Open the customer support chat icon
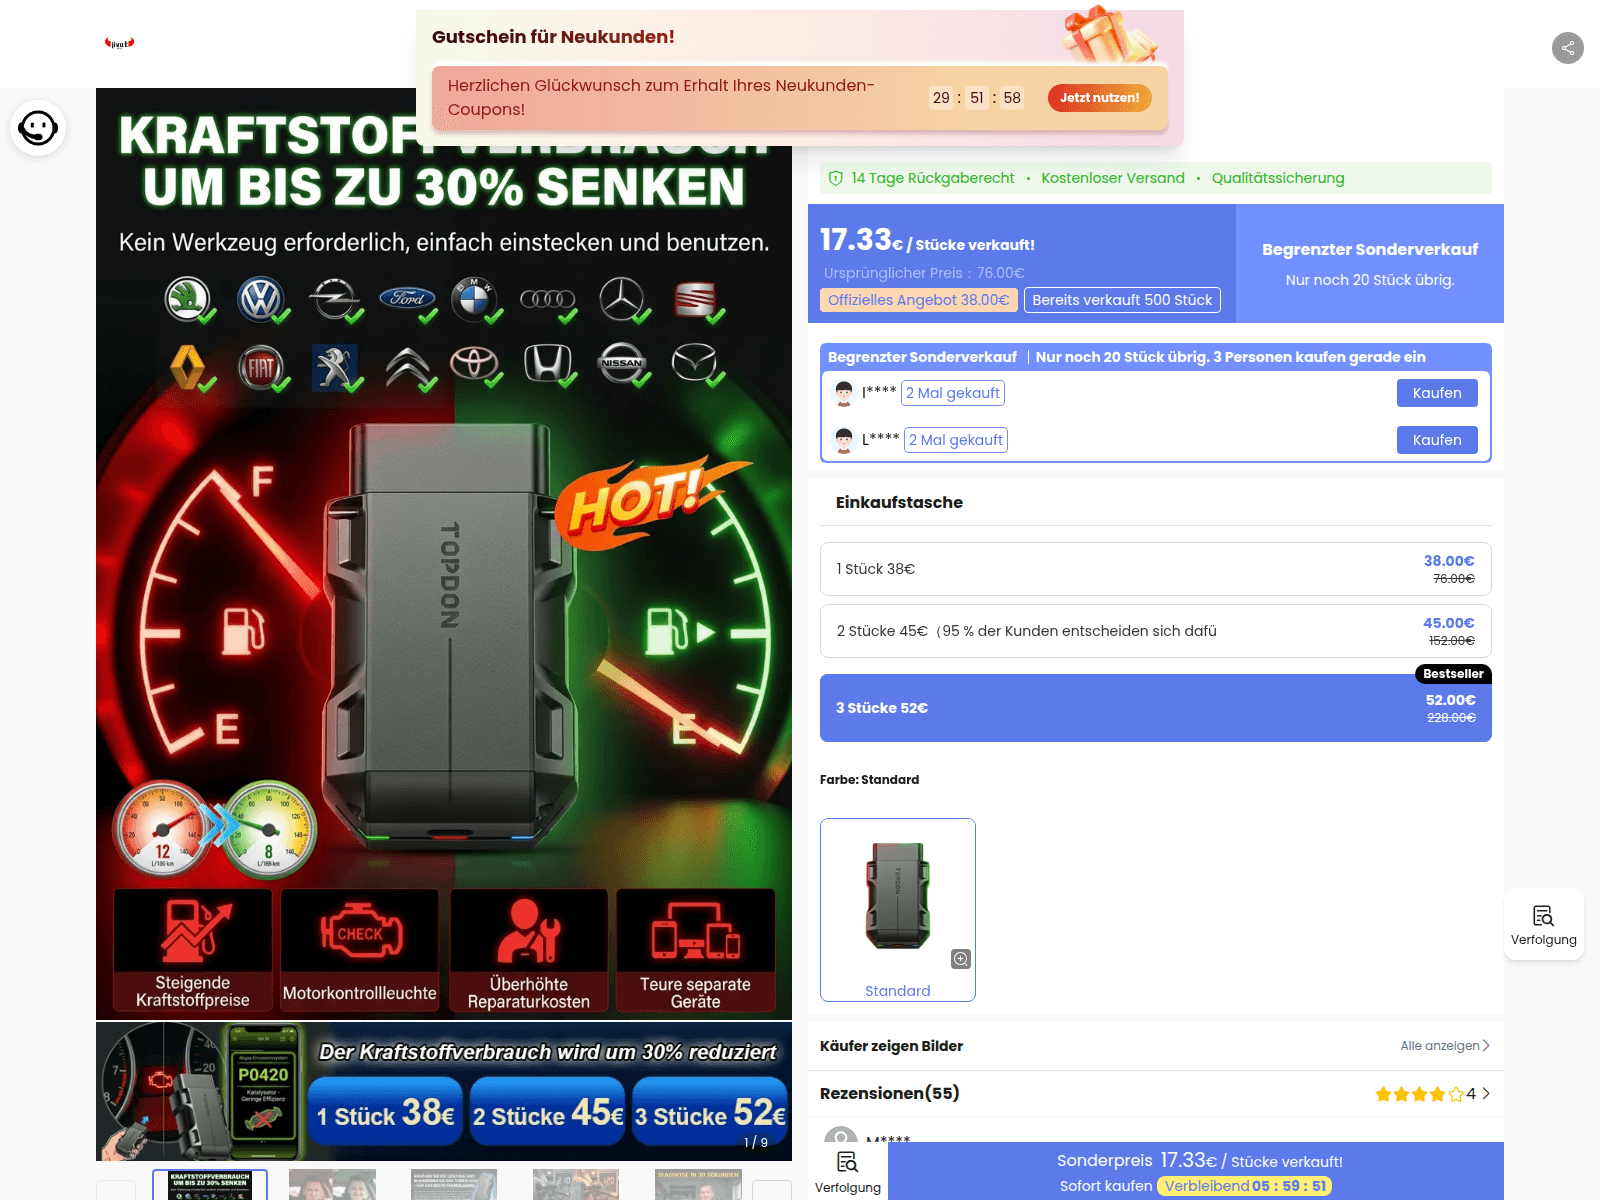1600x1200 pixels. click(38, 128)
